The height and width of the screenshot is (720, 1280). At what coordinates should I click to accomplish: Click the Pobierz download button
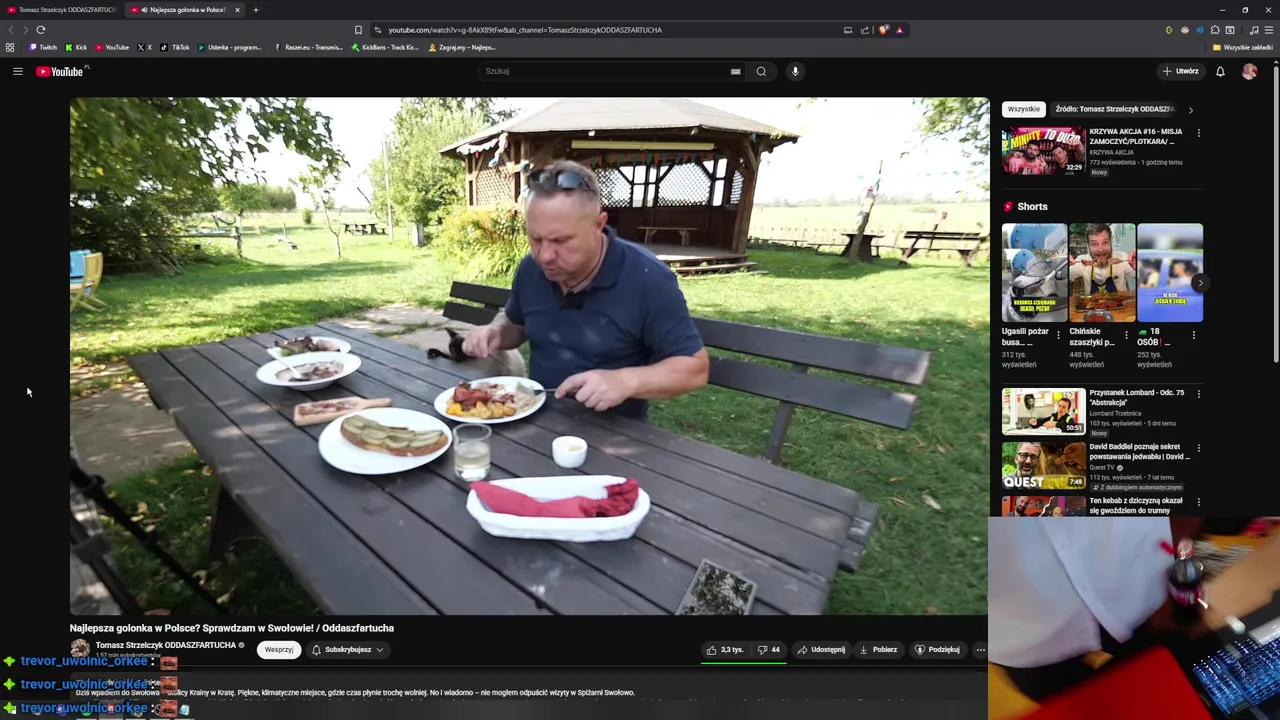[x=879, y=650]
